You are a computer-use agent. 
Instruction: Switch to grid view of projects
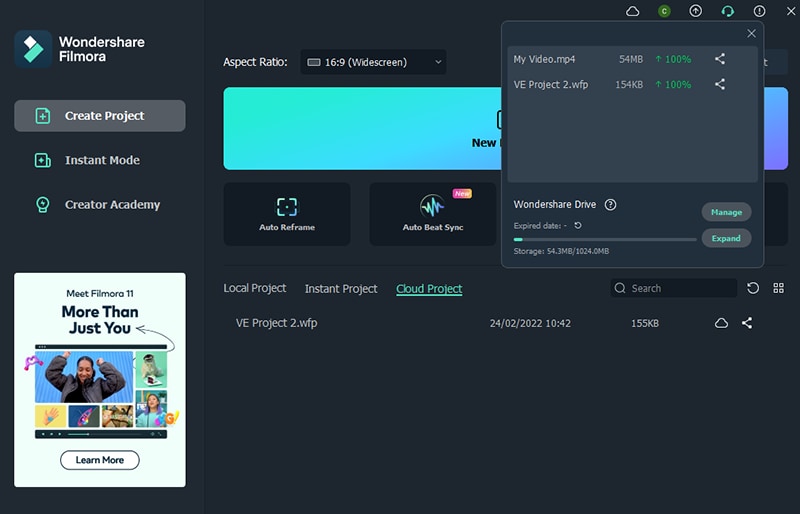tap(779, 288)
